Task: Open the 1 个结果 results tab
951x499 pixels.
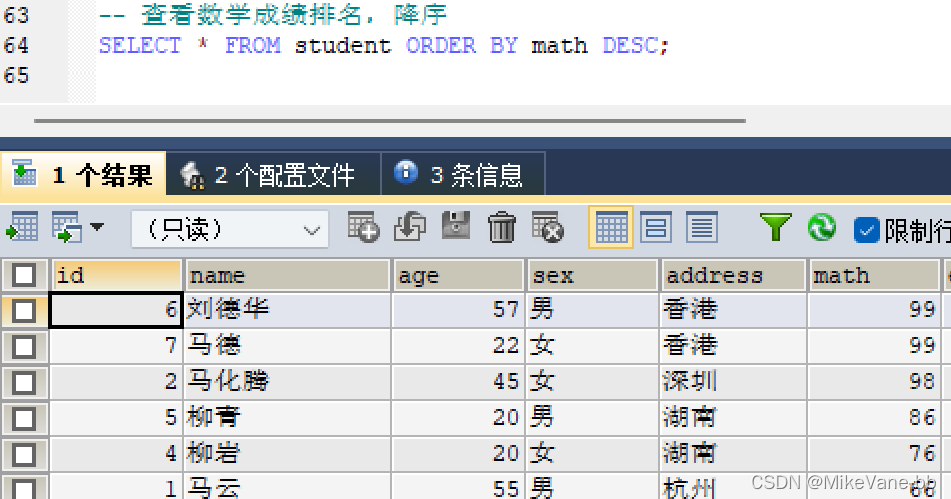Action: coord(83,175)
